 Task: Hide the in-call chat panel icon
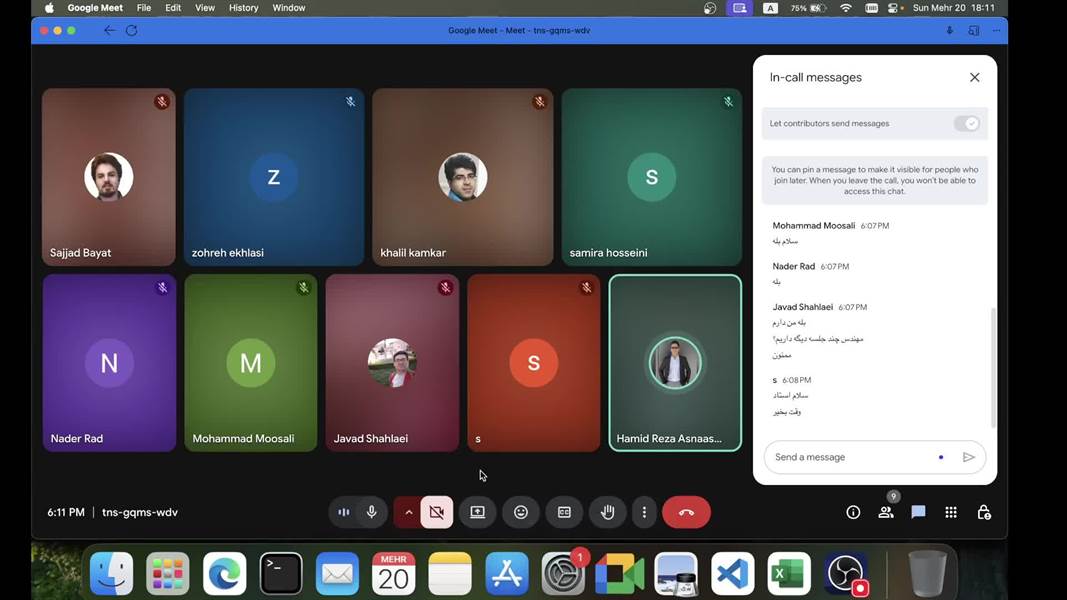(x=918, y=512)
